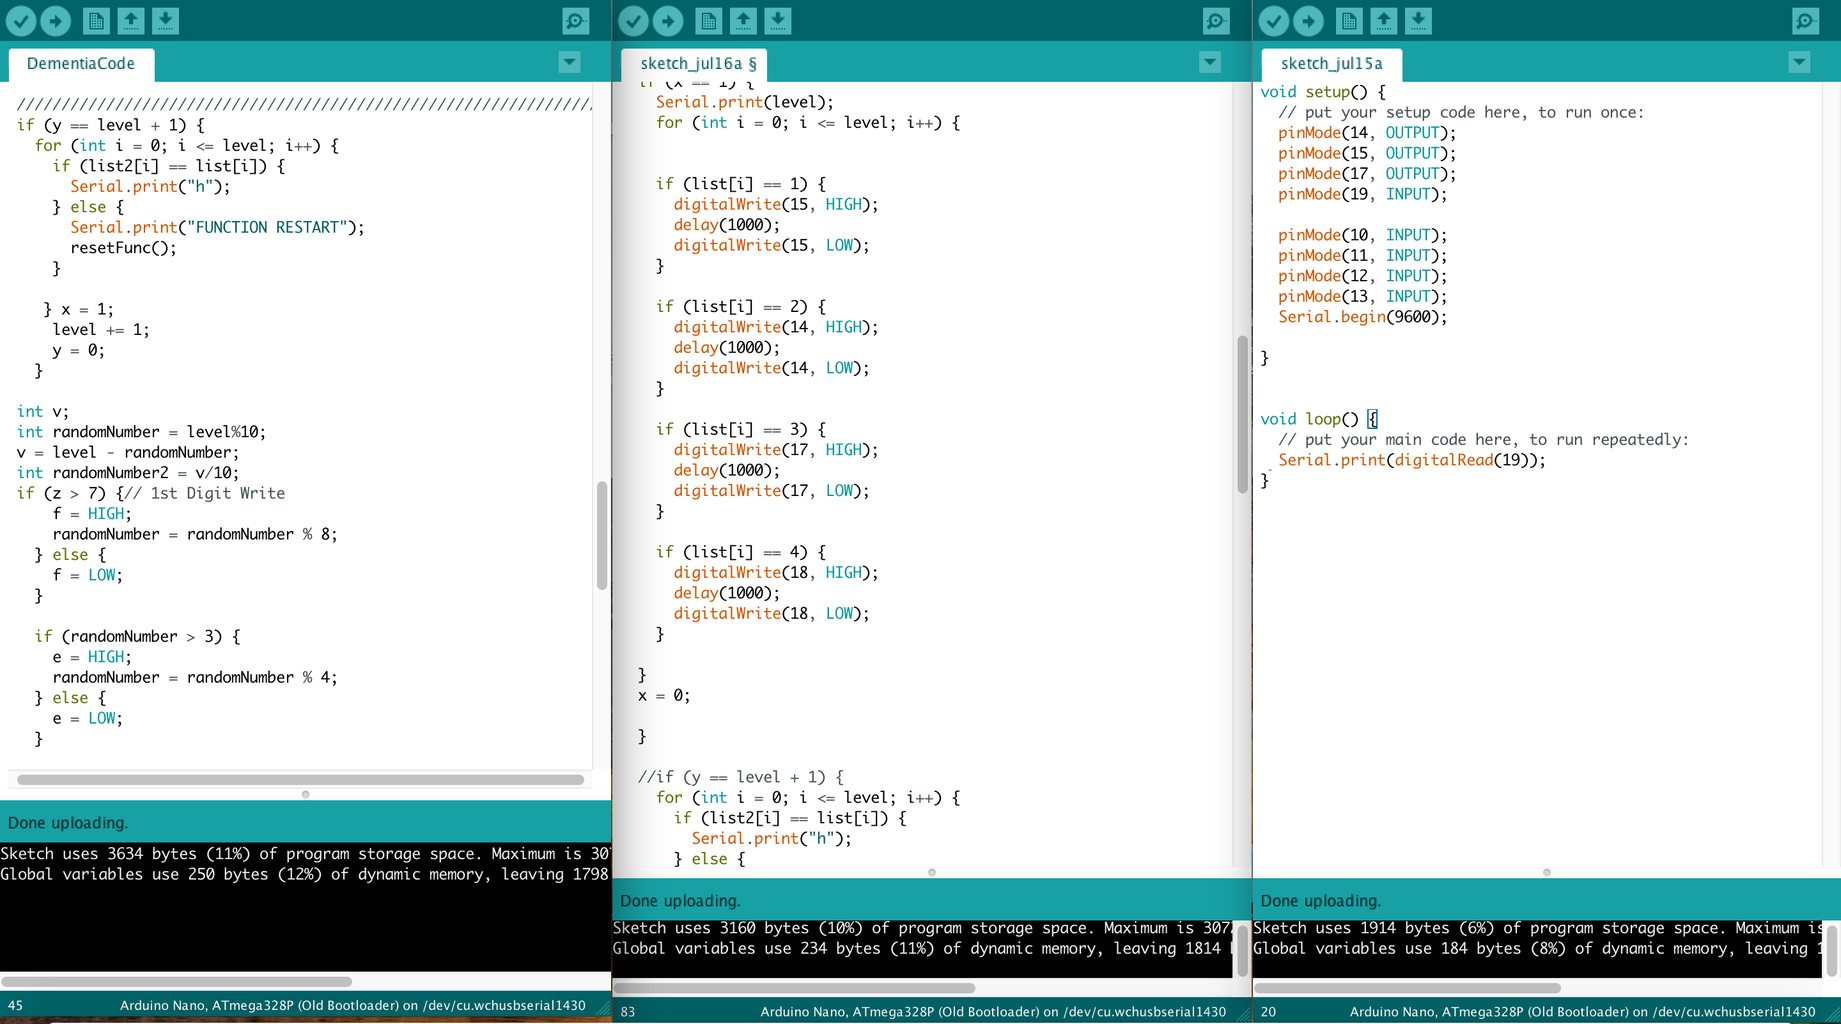The height and width of the screenshot is (1024, 1841).
Task: Upload sketch_jul15a to the Arduino Nano
Action: (x=1308, y=20)
